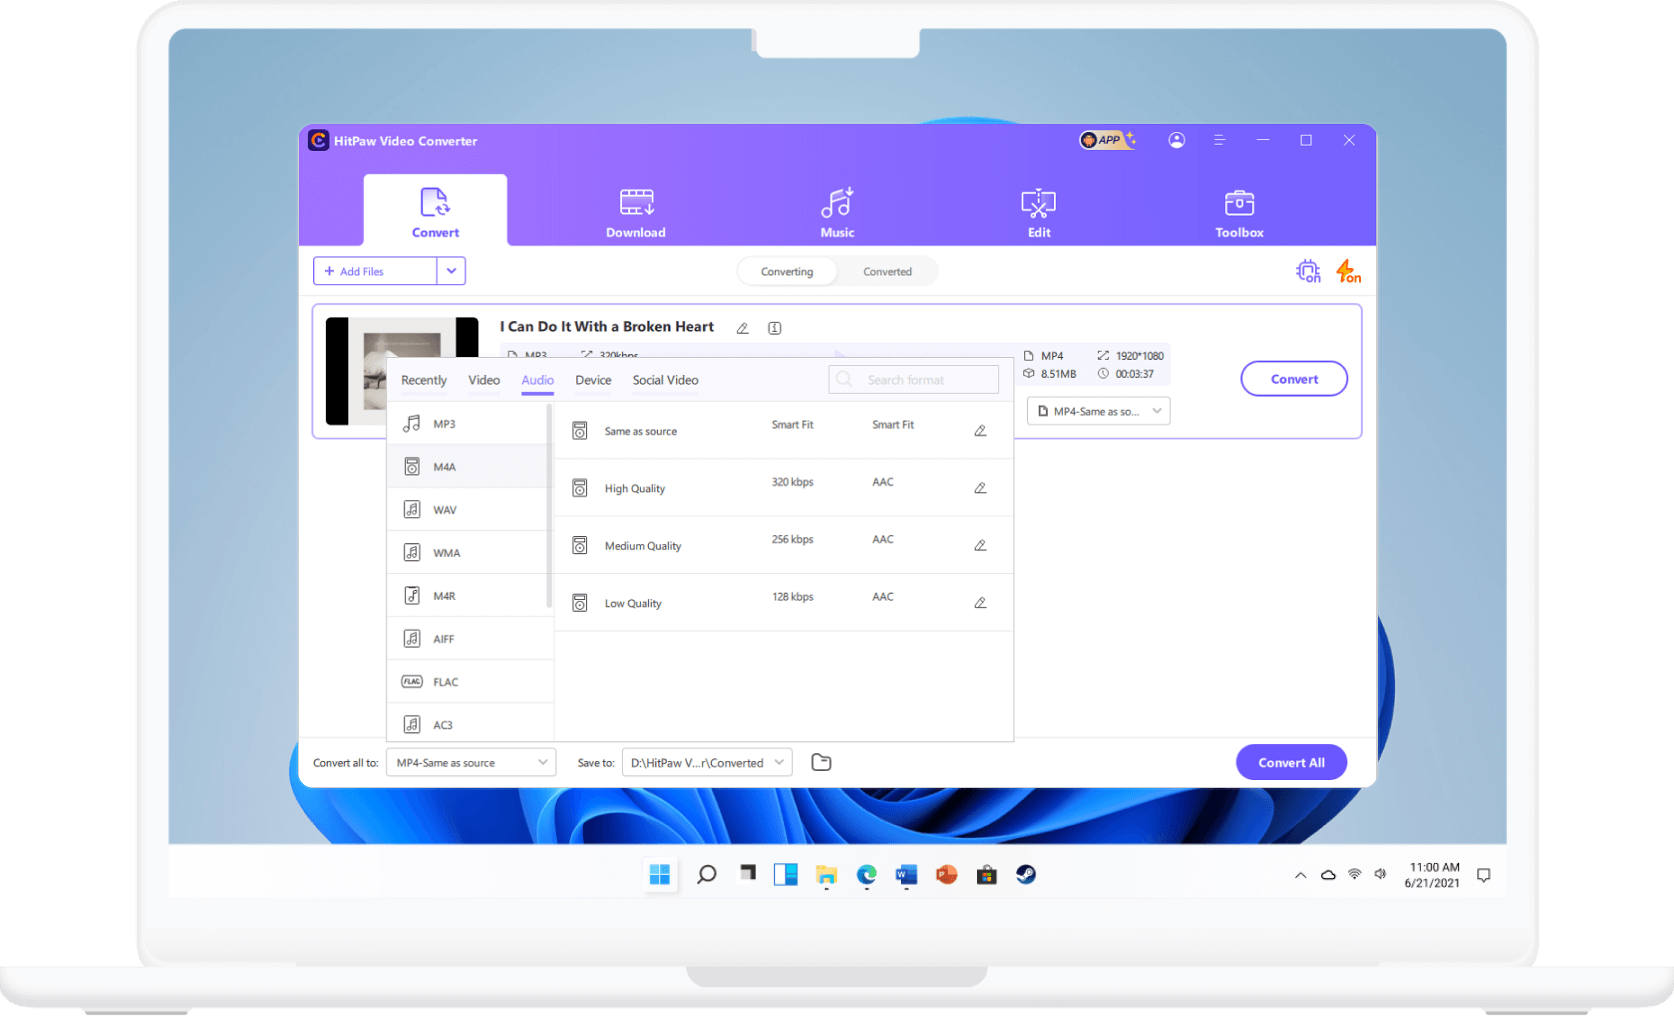Select the Video format tab

click(x=484, y=380)
